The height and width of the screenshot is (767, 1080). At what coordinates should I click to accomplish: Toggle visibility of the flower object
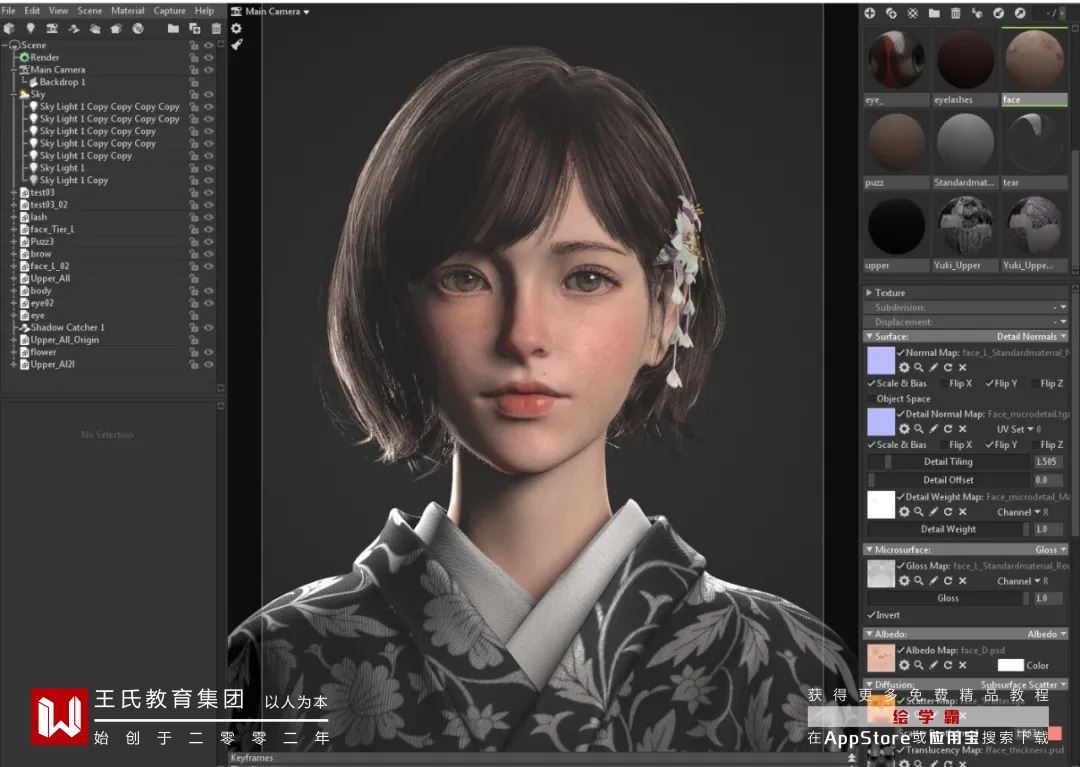(x=209, y=353)
